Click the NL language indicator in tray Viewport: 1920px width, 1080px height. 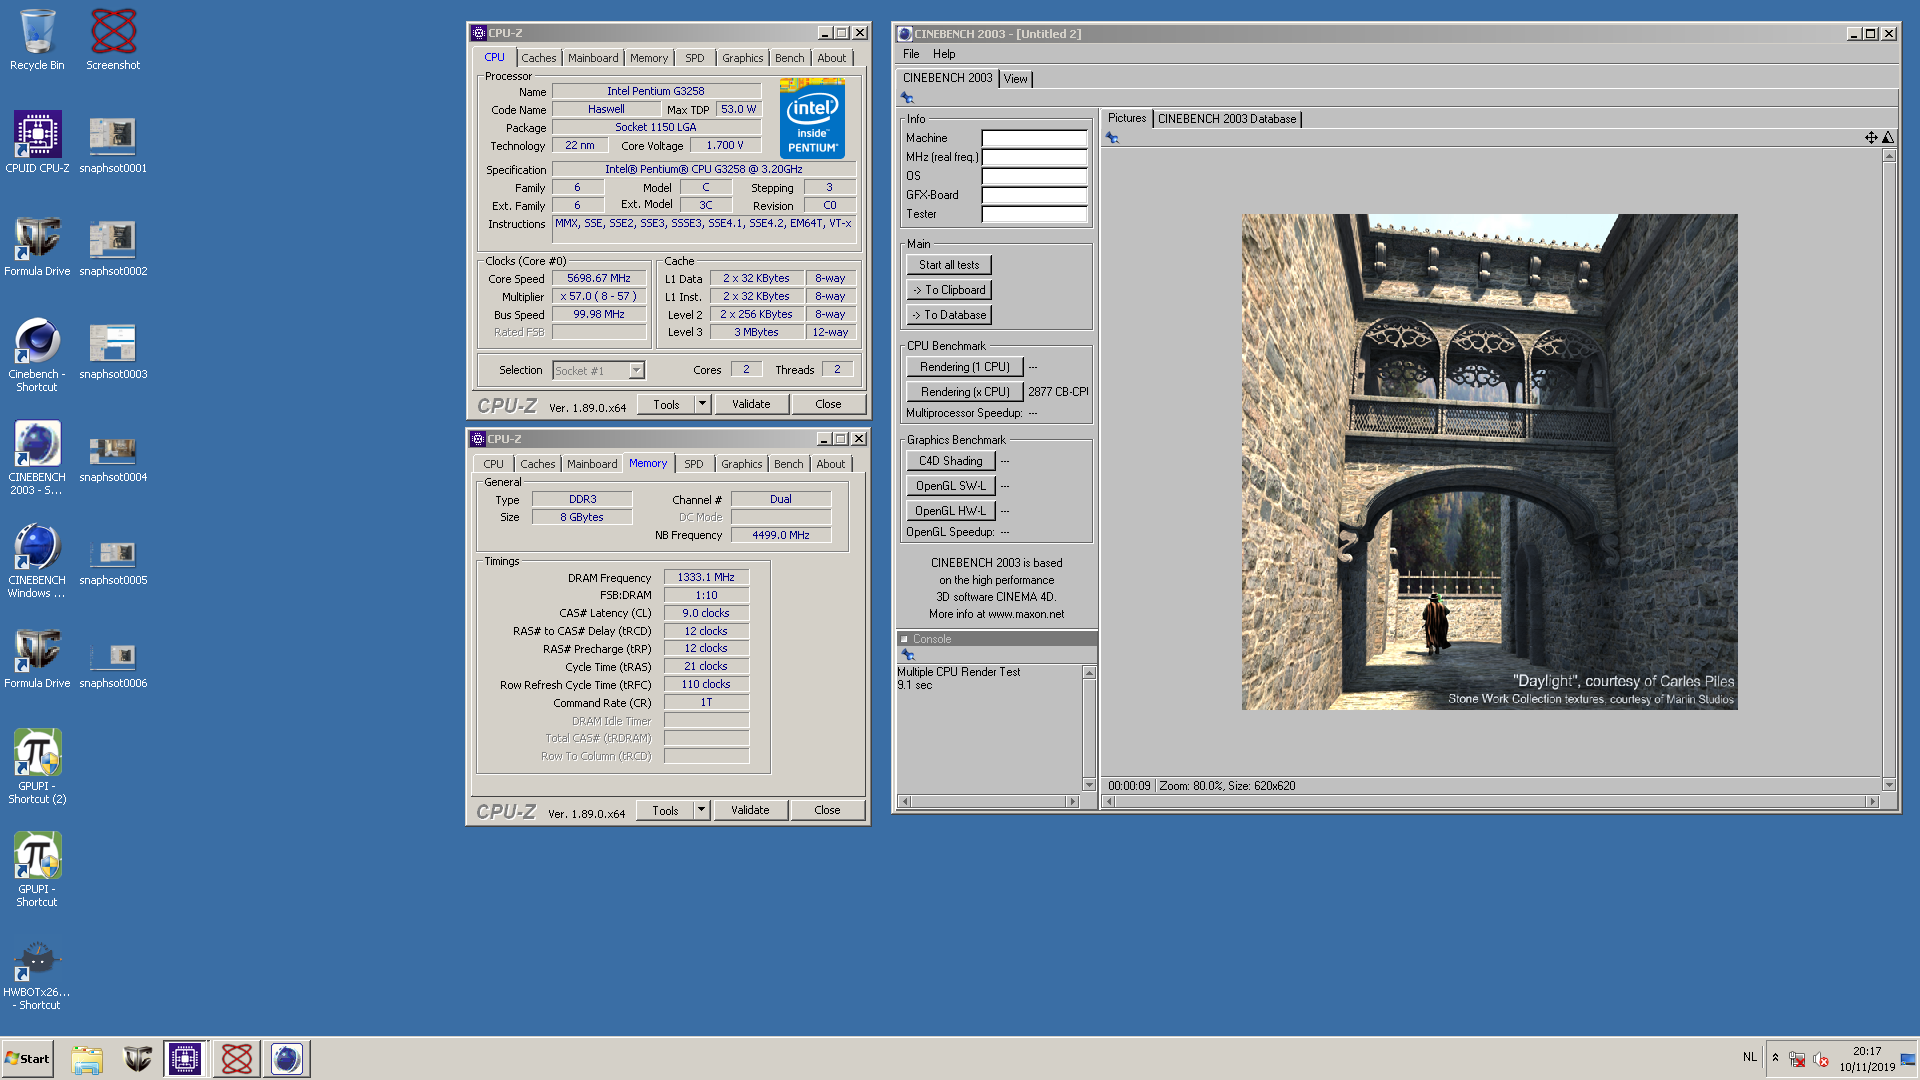pyautogui.click(x=1750, y=1057)
